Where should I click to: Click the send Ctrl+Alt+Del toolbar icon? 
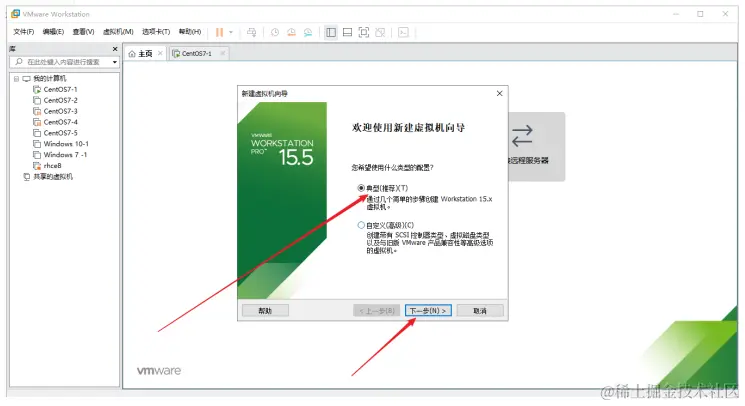(251, 32)
